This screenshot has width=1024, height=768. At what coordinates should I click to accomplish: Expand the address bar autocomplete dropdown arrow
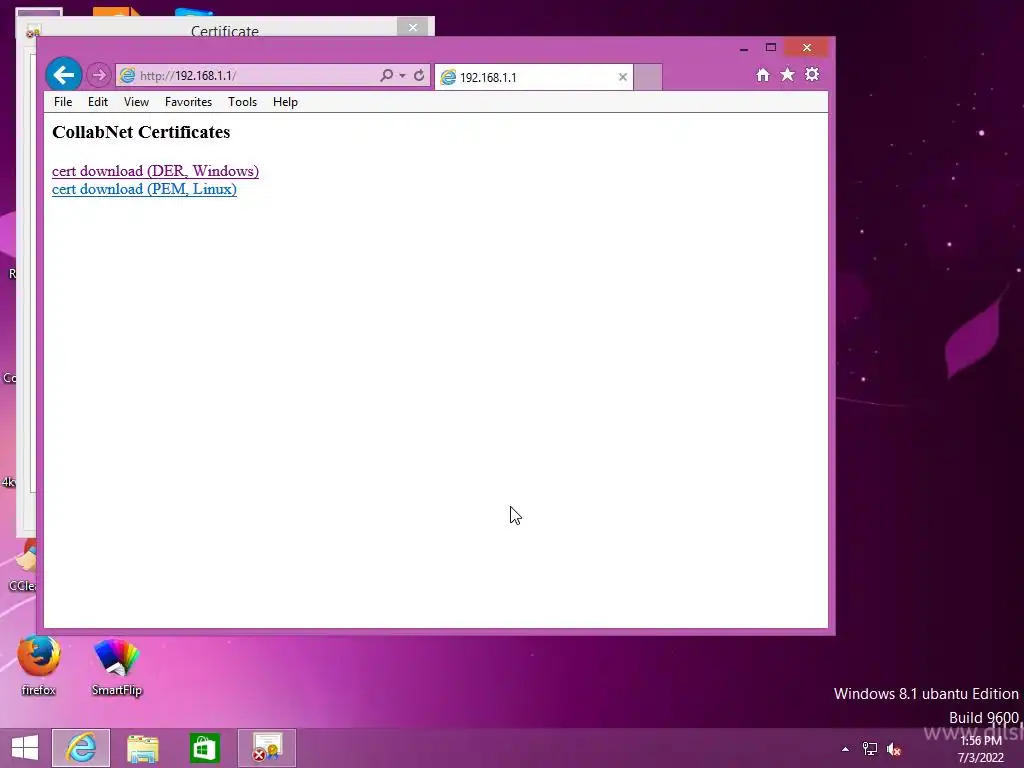coord(402,76)
